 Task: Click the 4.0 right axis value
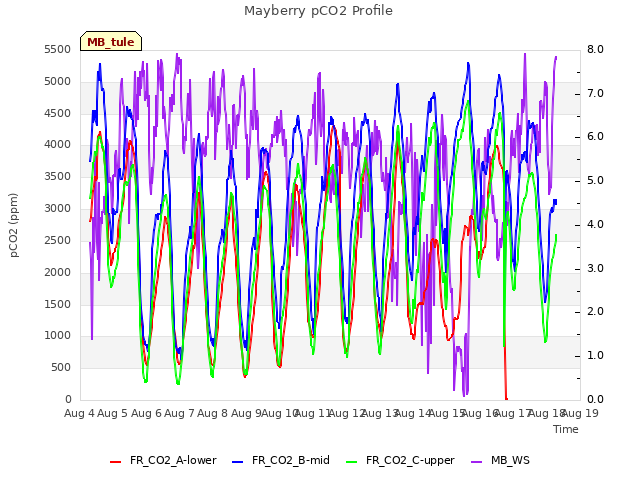[596, 224]
